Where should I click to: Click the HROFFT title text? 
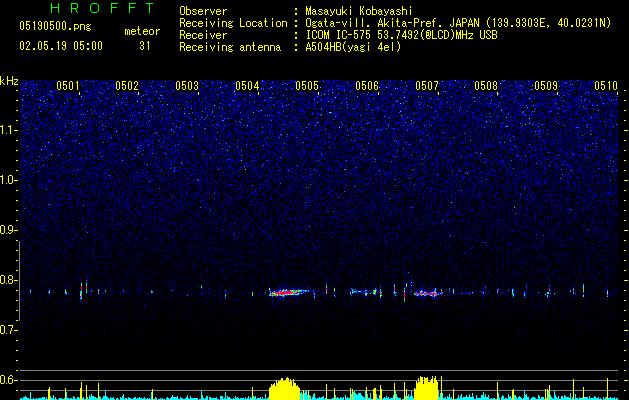coord(102,8)
